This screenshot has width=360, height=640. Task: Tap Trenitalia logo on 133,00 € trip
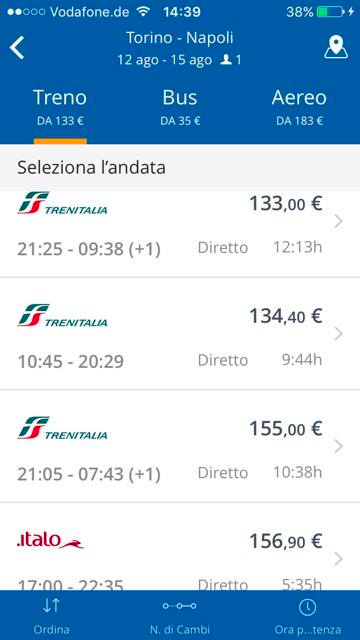pos(62,203)
